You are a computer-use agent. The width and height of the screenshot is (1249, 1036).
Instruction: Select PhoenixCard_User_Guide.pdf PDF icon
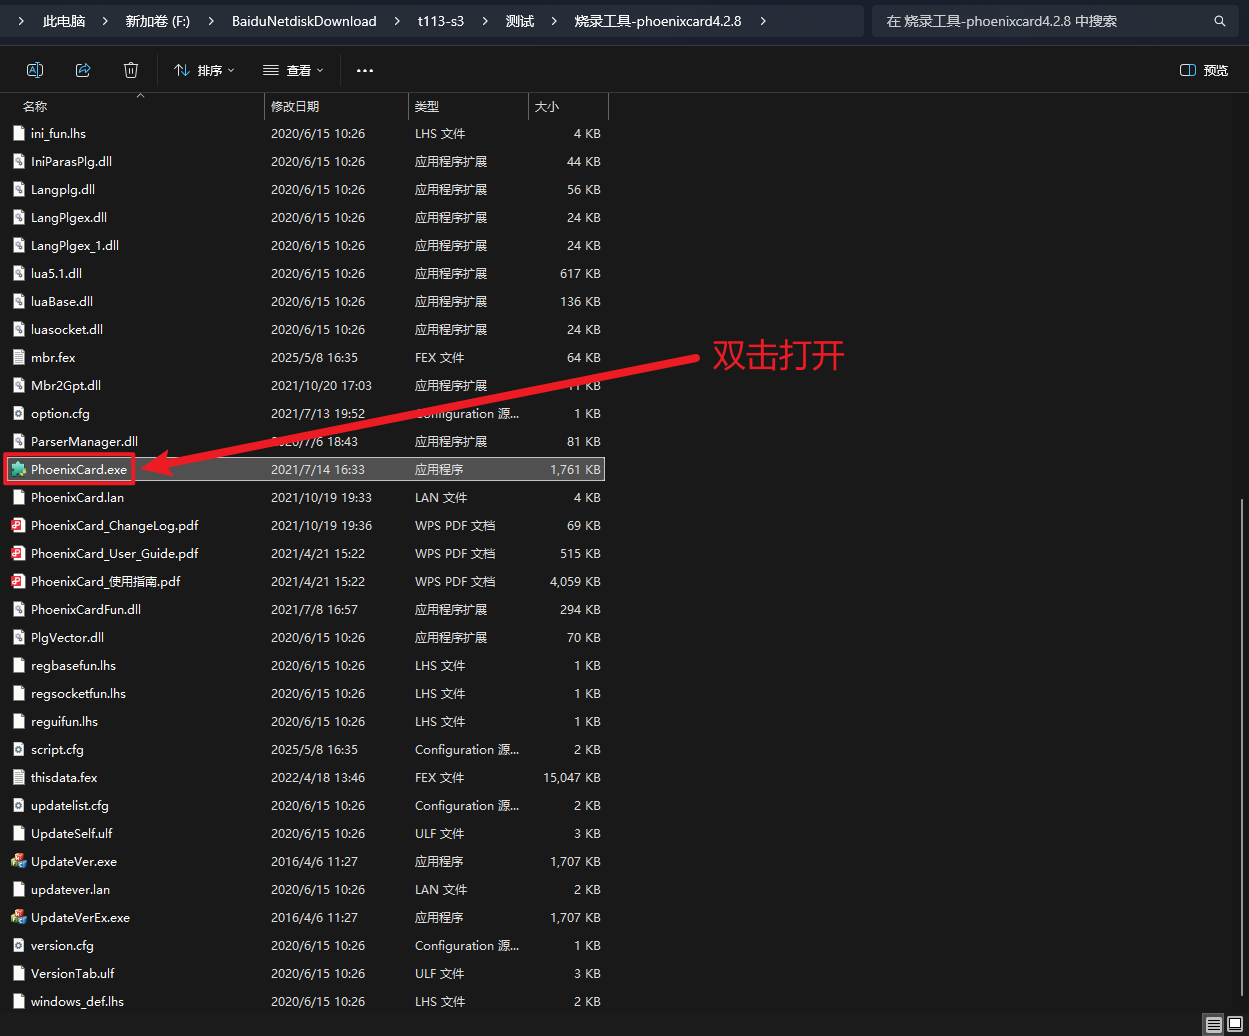click(18, 553)
